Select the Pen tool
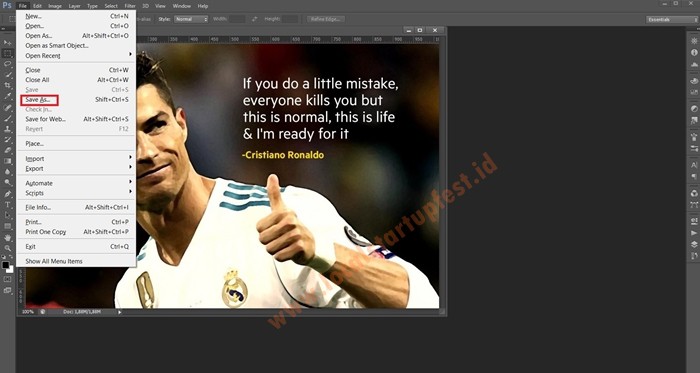The height and width of the screenshot is (373, 700). point(7,194)
